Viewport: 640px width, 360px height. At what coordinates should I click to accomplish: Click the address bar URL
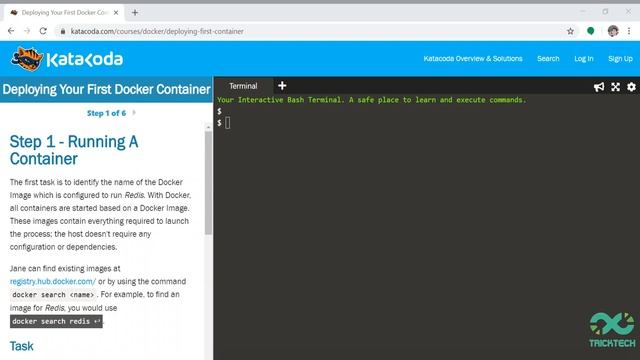(157, 31)
